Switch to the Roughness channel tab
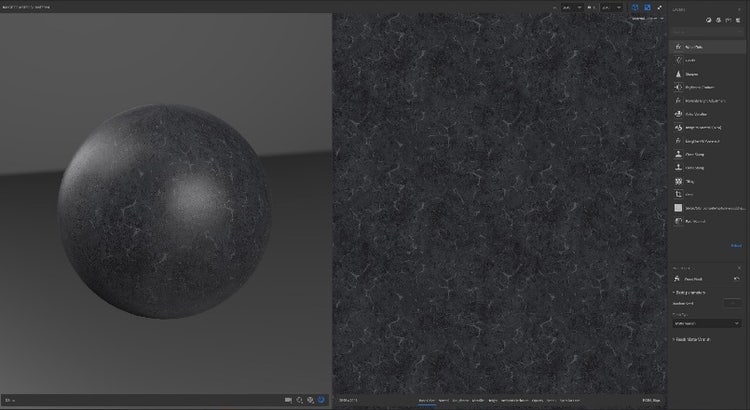The width and height of the screenshot is (750, 410). pyautogui.click(x=461, y=400)
